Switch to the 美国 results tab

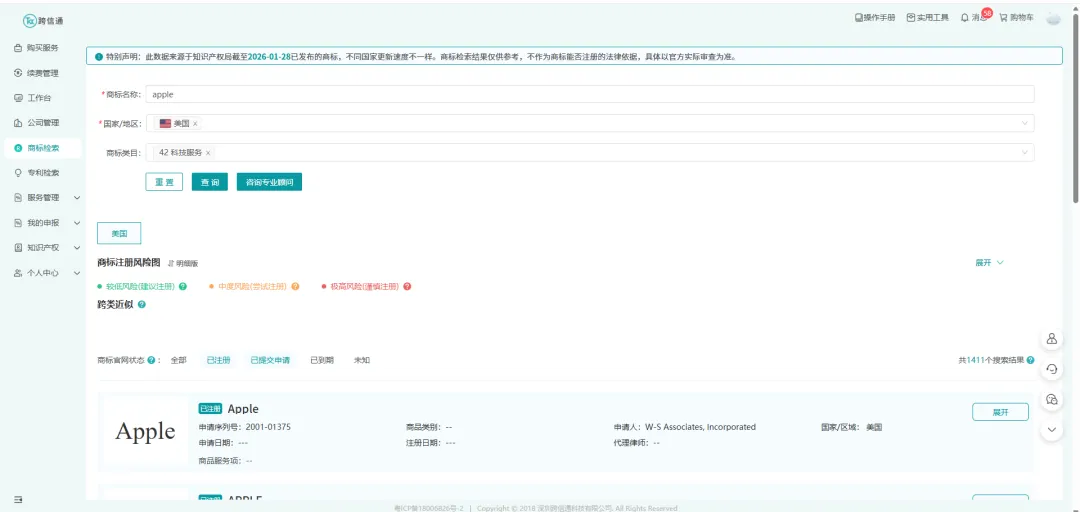[119, 234]
